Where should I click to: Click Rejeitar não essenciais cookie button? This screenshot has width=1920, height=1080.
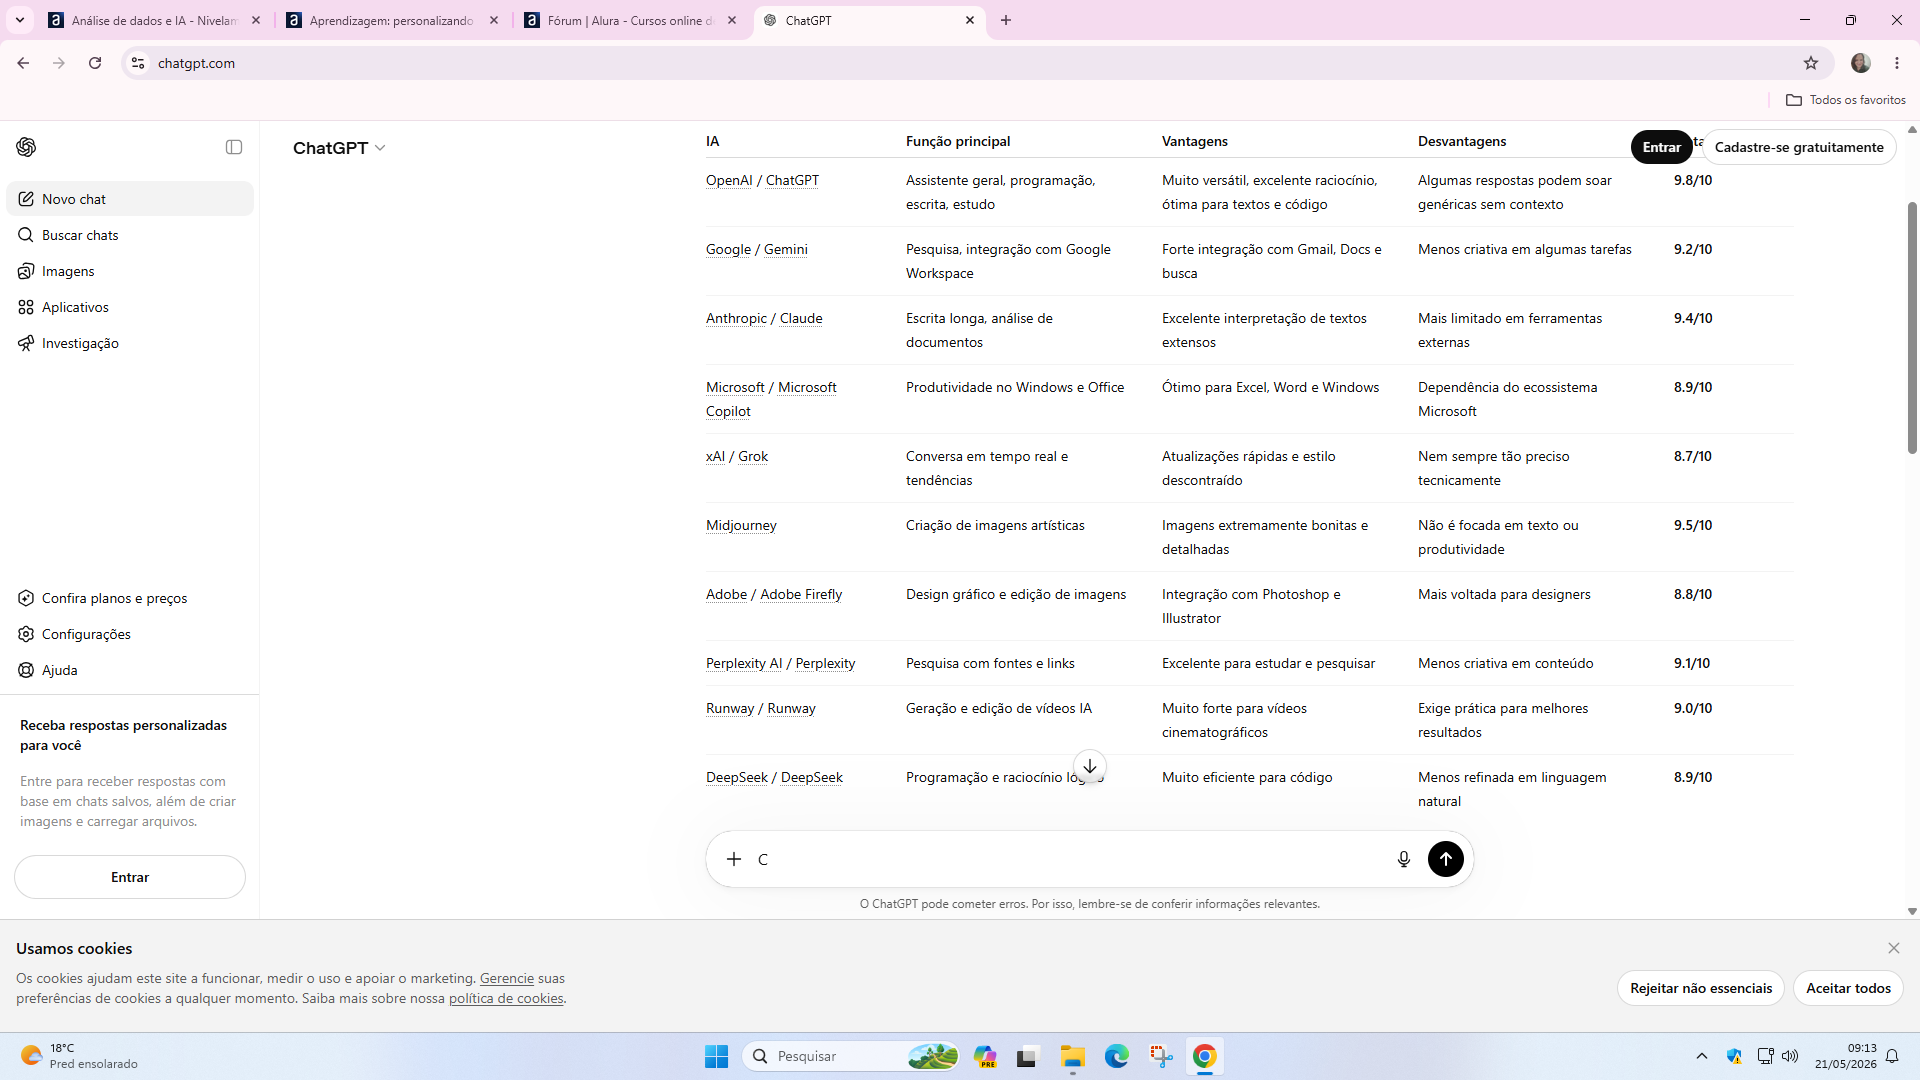(x=1701, y=988)
